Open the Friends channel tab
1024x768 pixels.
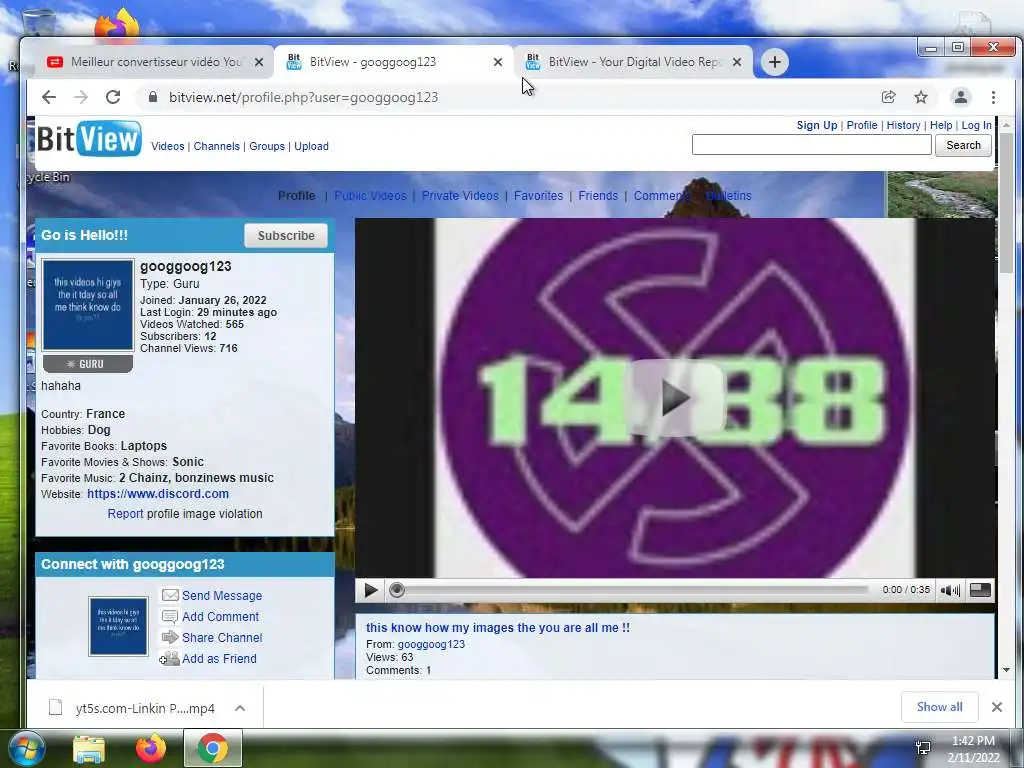[x=598, y=196]
